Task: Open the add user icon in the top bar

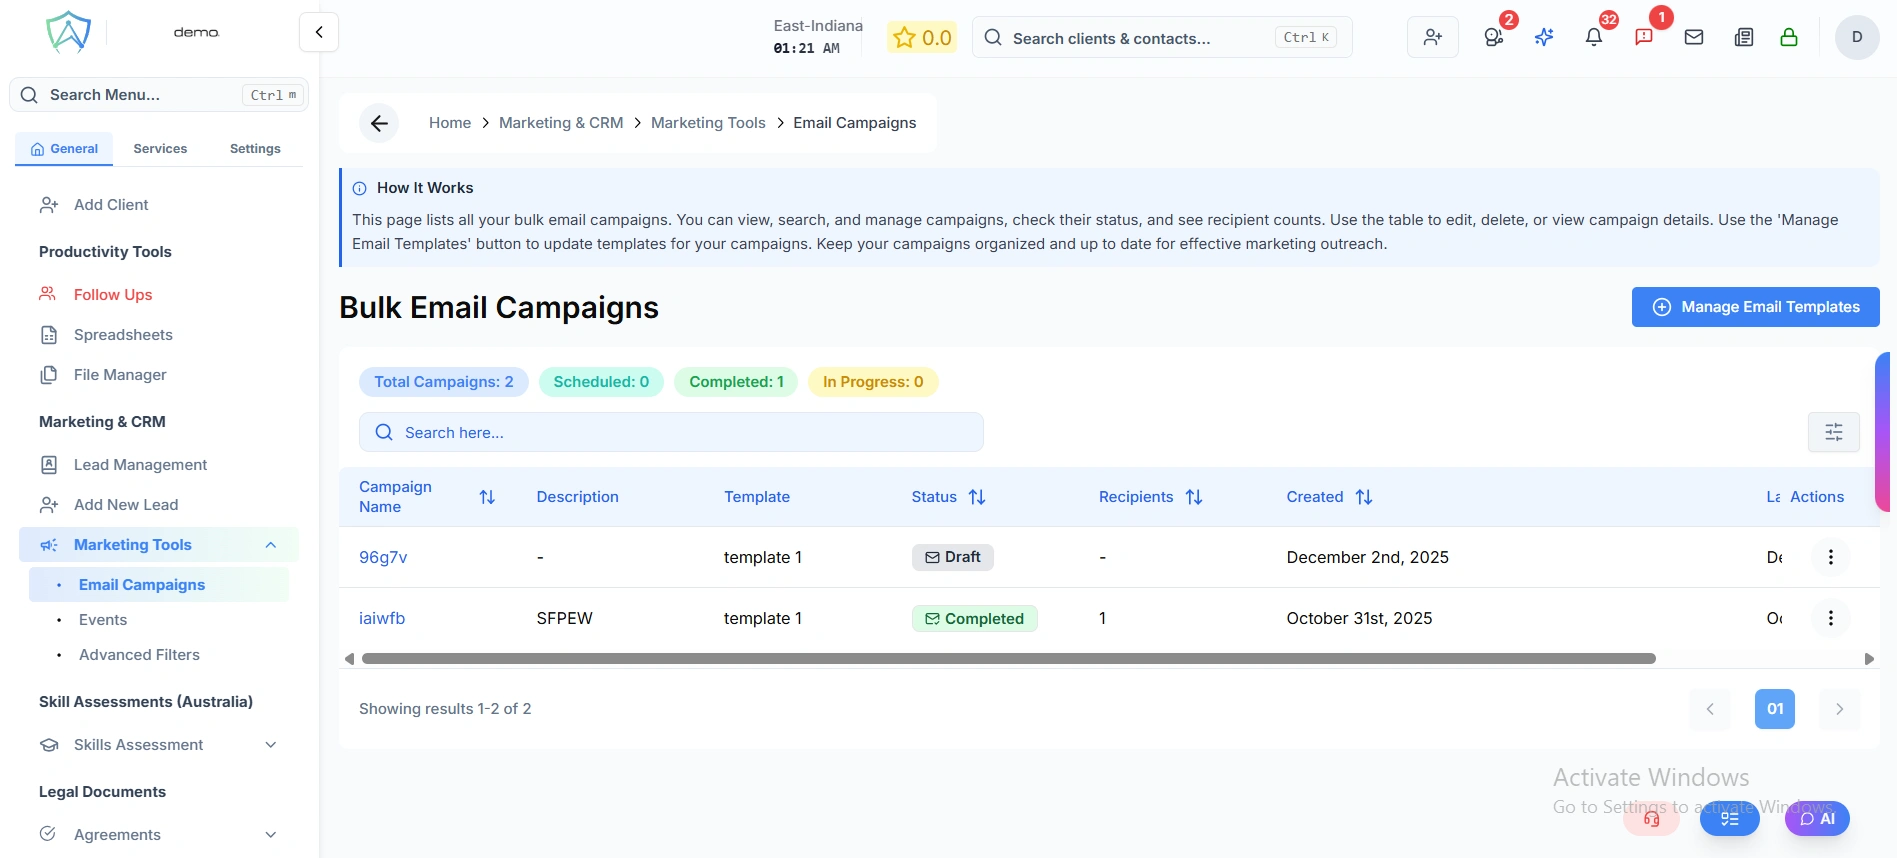Action: [x=1433, y=37]
